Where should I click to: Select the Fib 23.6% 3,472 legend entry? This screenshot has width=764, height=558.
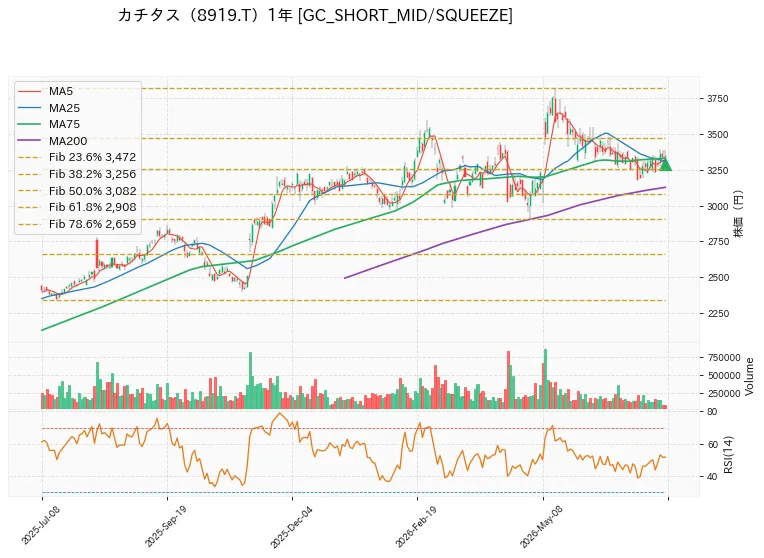click(77, 157)
